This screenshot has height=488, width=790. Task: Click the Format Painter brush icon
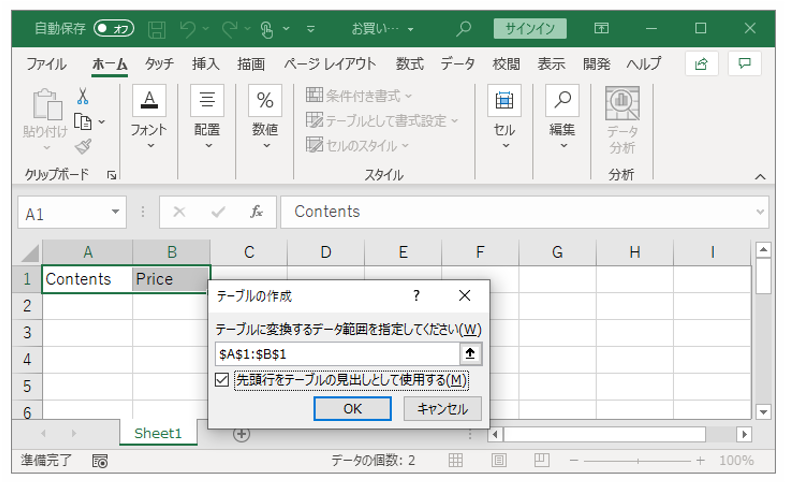(83, 146)
